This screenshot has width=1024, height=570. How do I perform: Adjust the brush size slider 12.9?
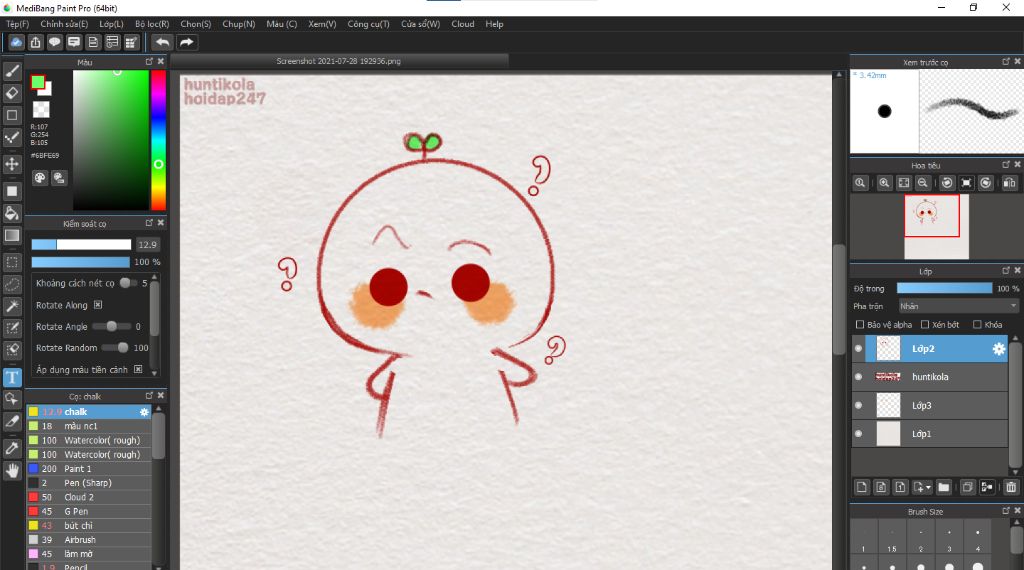click(x=81, y=245)
